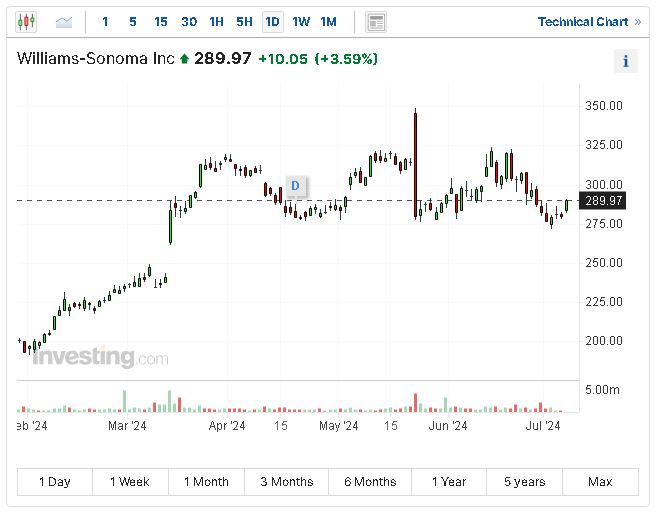Click the 200.00 price axis label
Image resolution: width=659 pixels, height=515 pixels.
click(604, 341)
